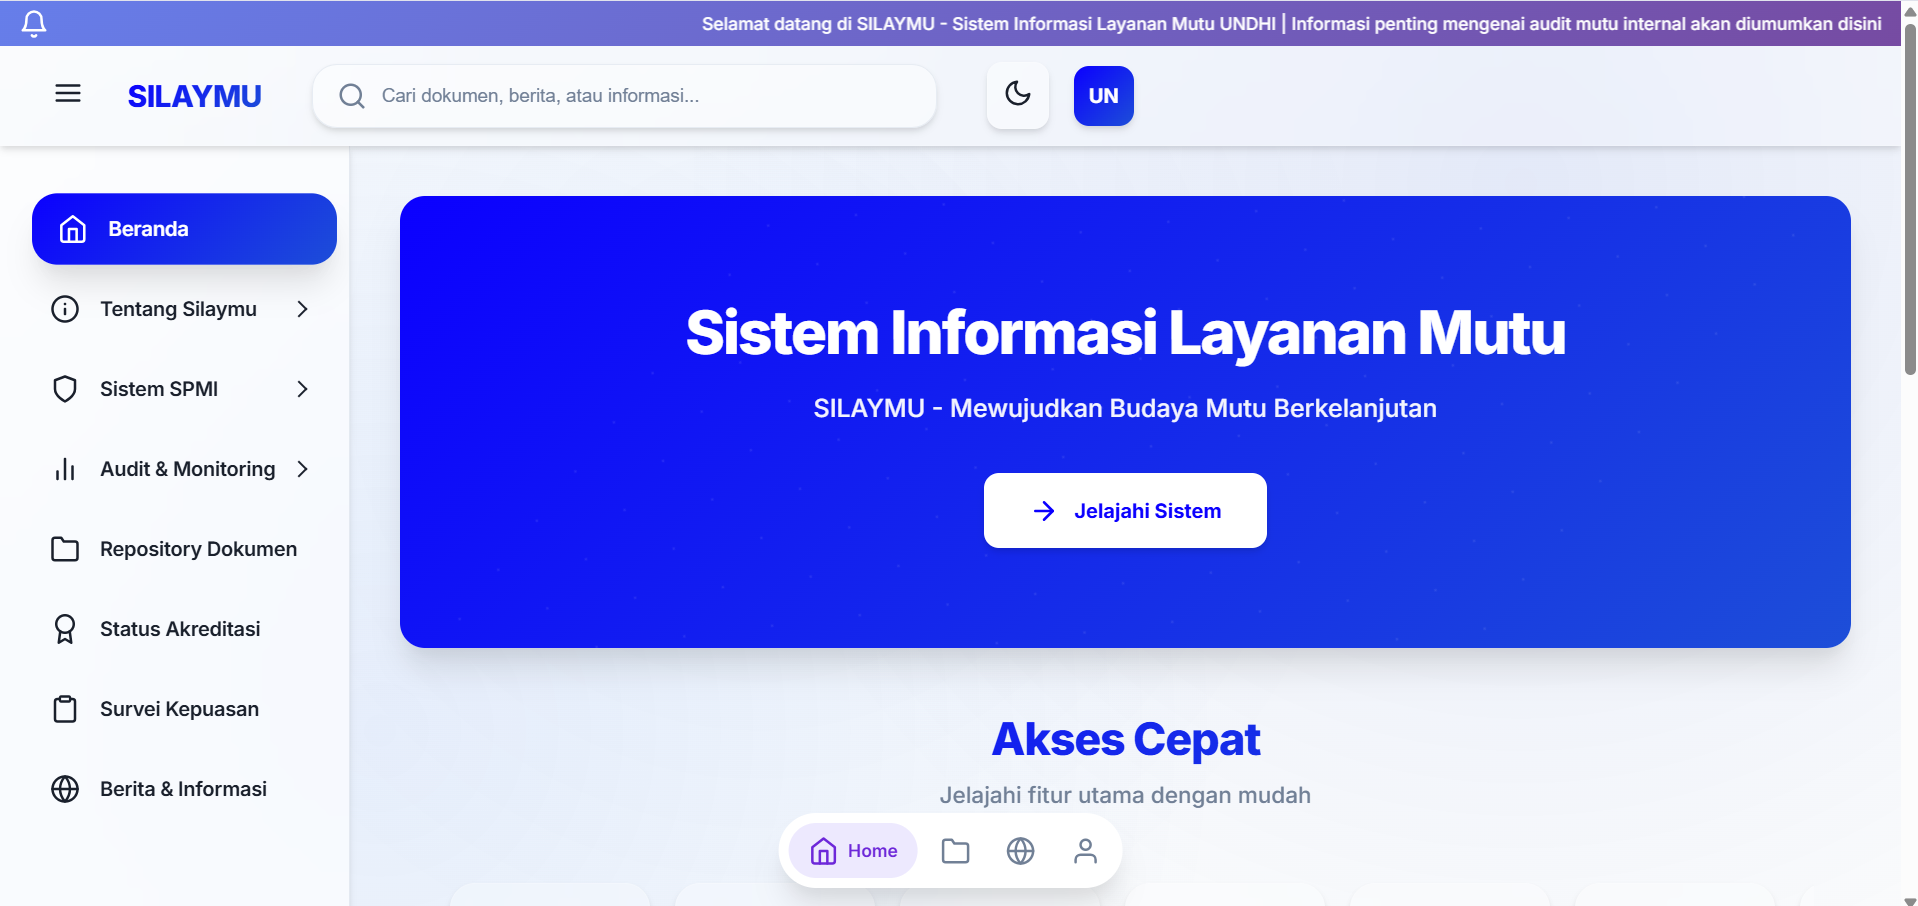1918x906 pixels.
Task: Select the Repository Dokumen folder icon
Action: click(65, 549)
